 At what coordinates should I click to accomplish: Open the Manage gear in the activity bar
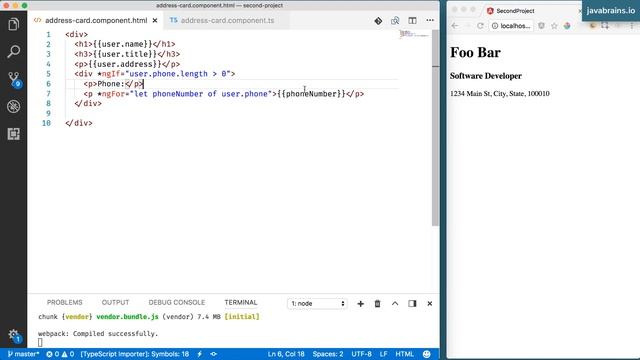13,335
